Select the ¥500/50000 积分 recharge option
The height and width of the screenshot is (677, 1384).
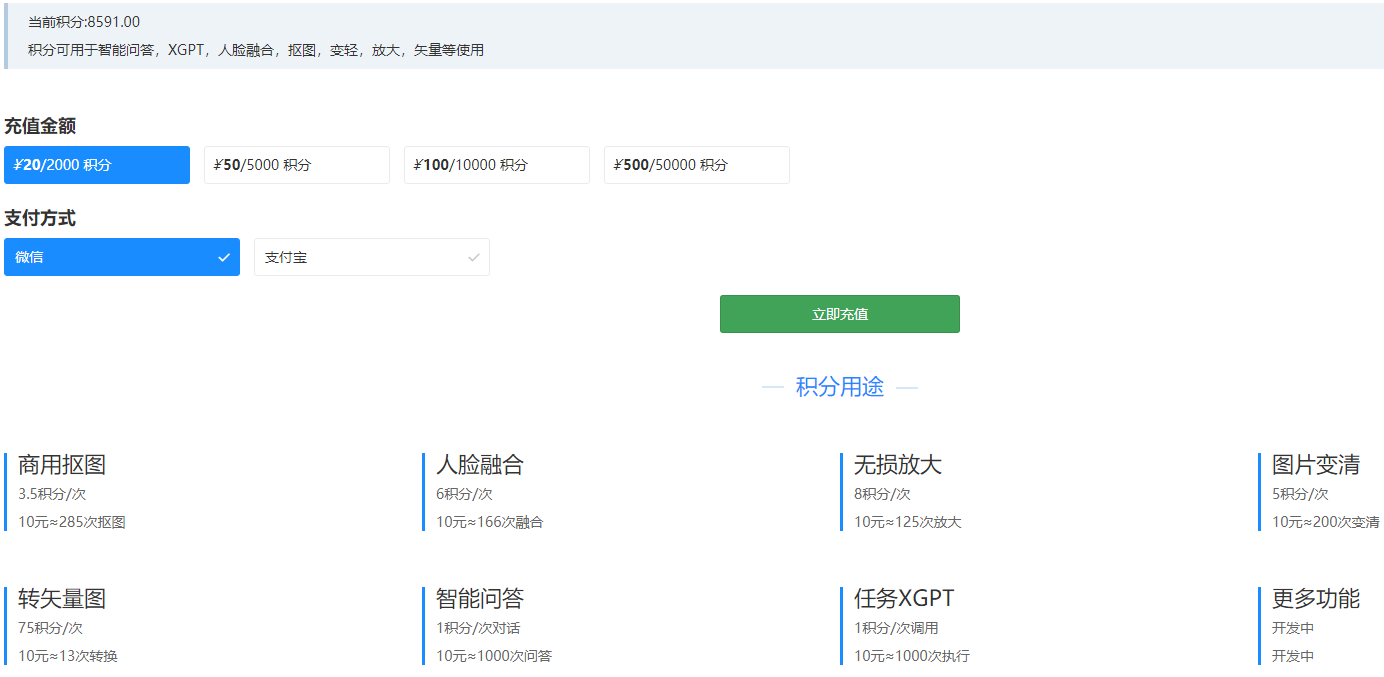(x=696, y=165)
